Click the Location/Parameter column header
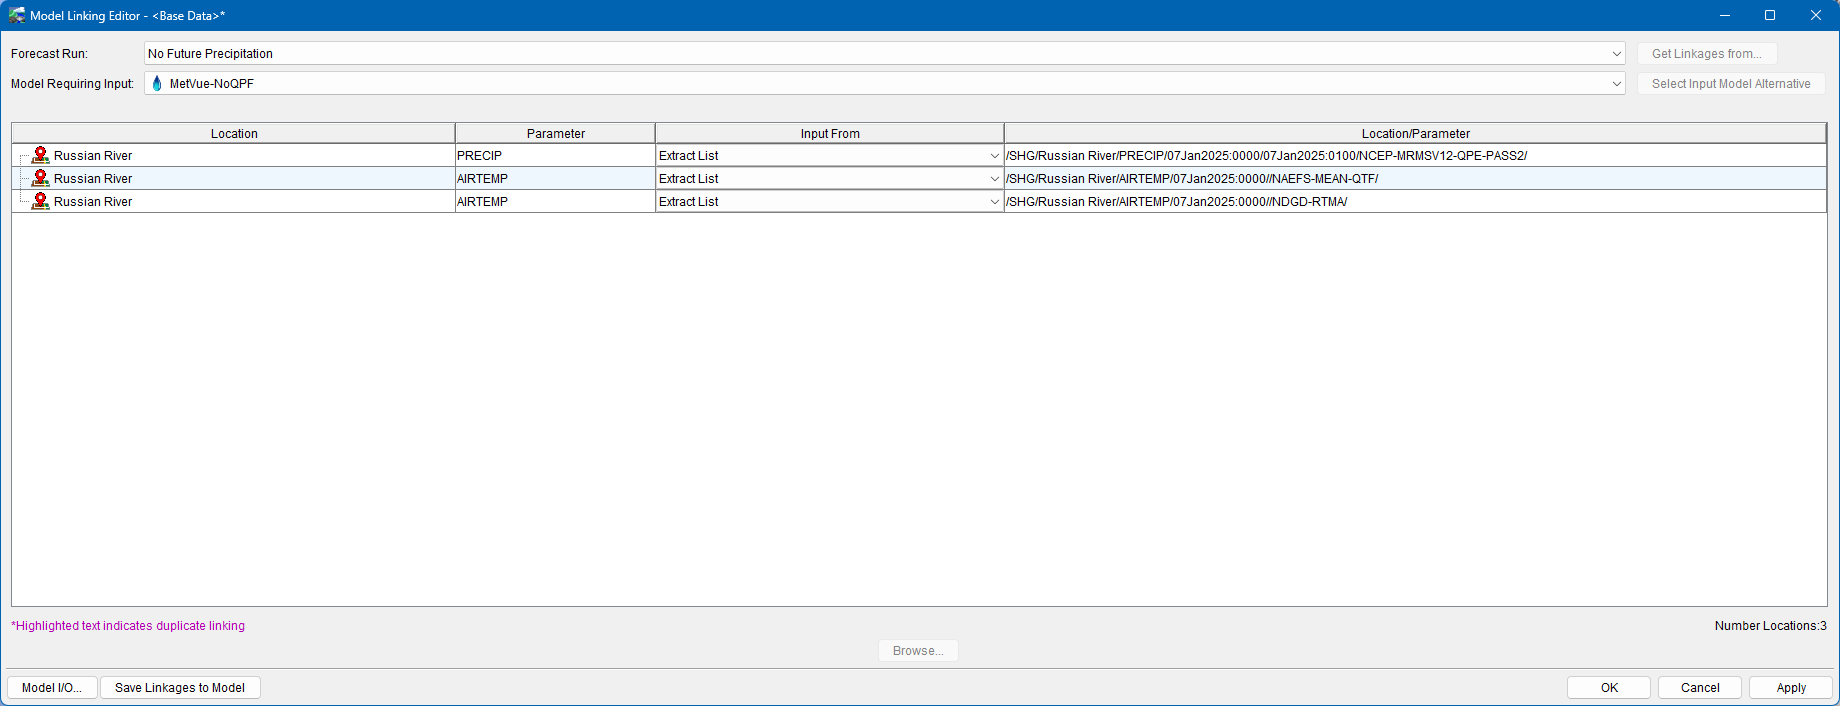Screen dimensions: 1840x706 coord(1415,133)
